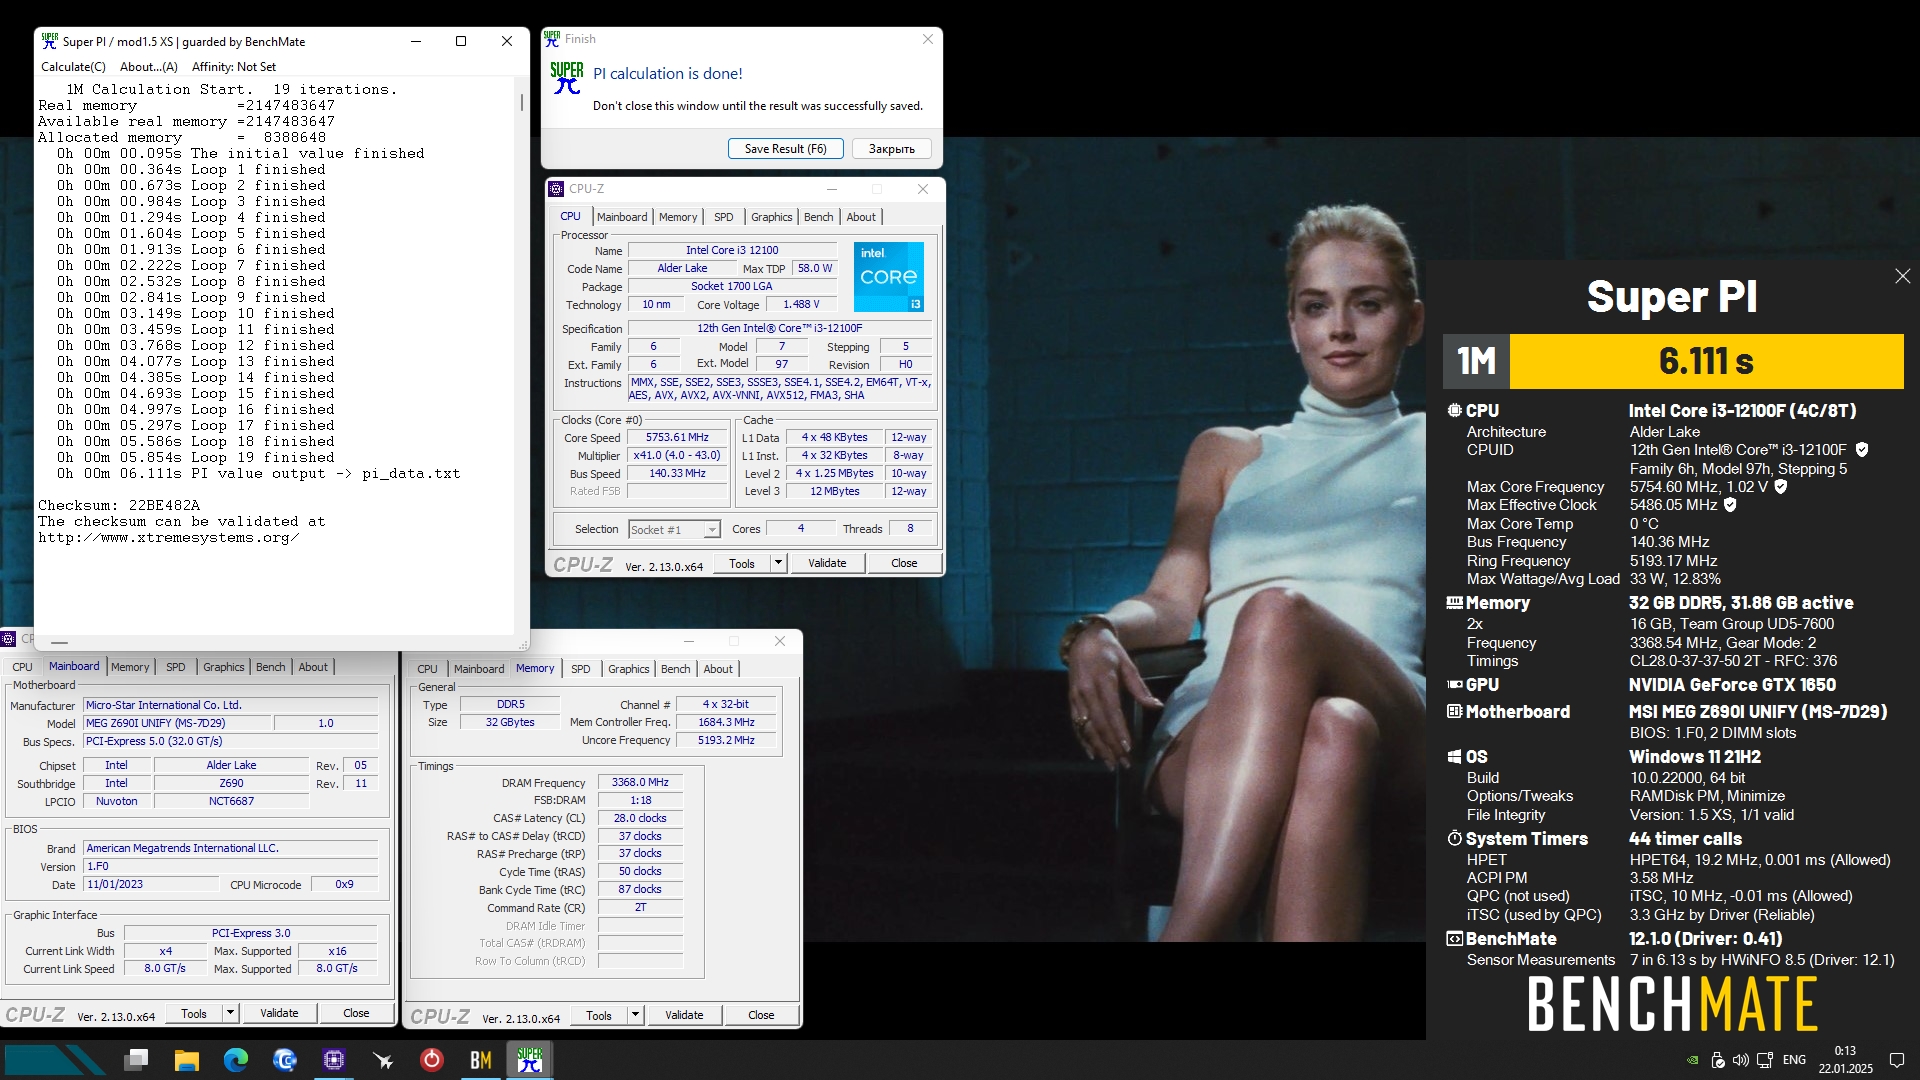Open About tab in top CPU-Z window
This screenshot has width=1920, height=1080.
(x=861, y=217)
